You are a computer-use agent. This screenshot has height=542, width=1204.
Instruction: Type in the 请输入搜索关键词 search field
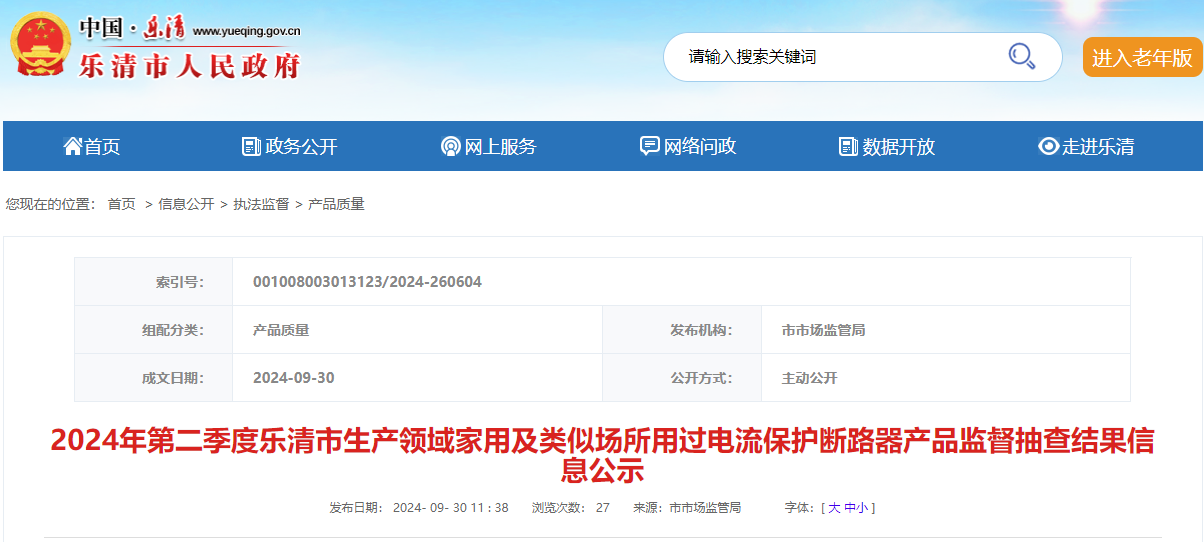tap(840, 57)
